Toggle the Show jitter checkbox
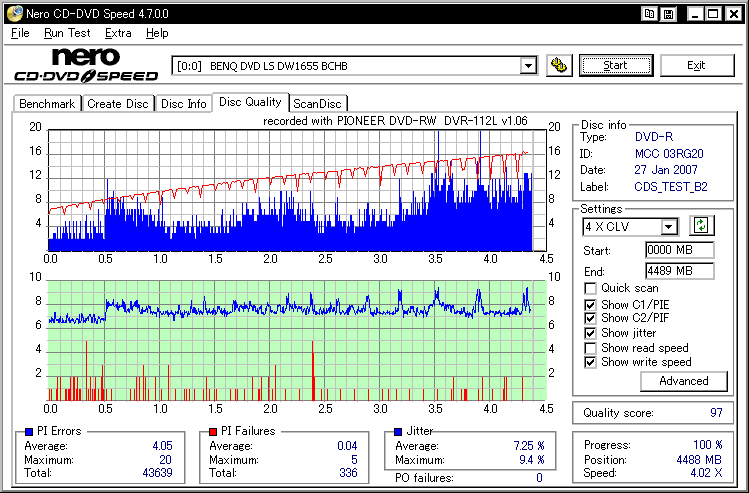This screenshot has width=749, height=493. 590,333
